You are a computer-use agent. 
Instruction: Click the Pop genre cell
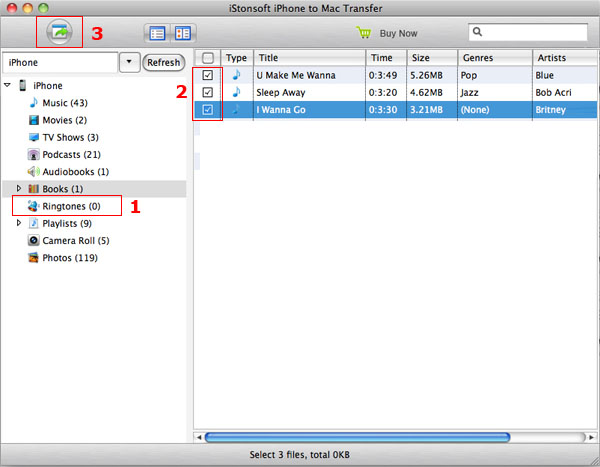point(469,75)
